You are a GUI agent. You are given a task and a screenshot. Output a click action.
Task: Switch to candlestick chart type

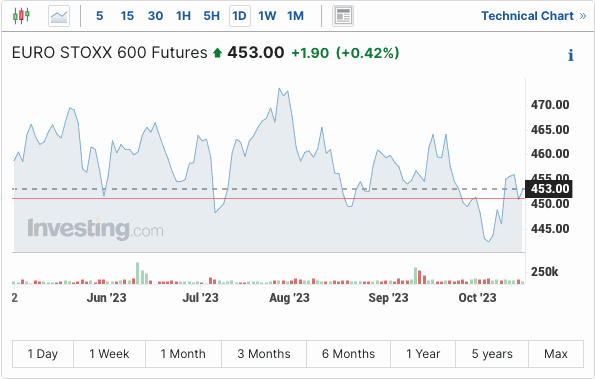[21, 16]
